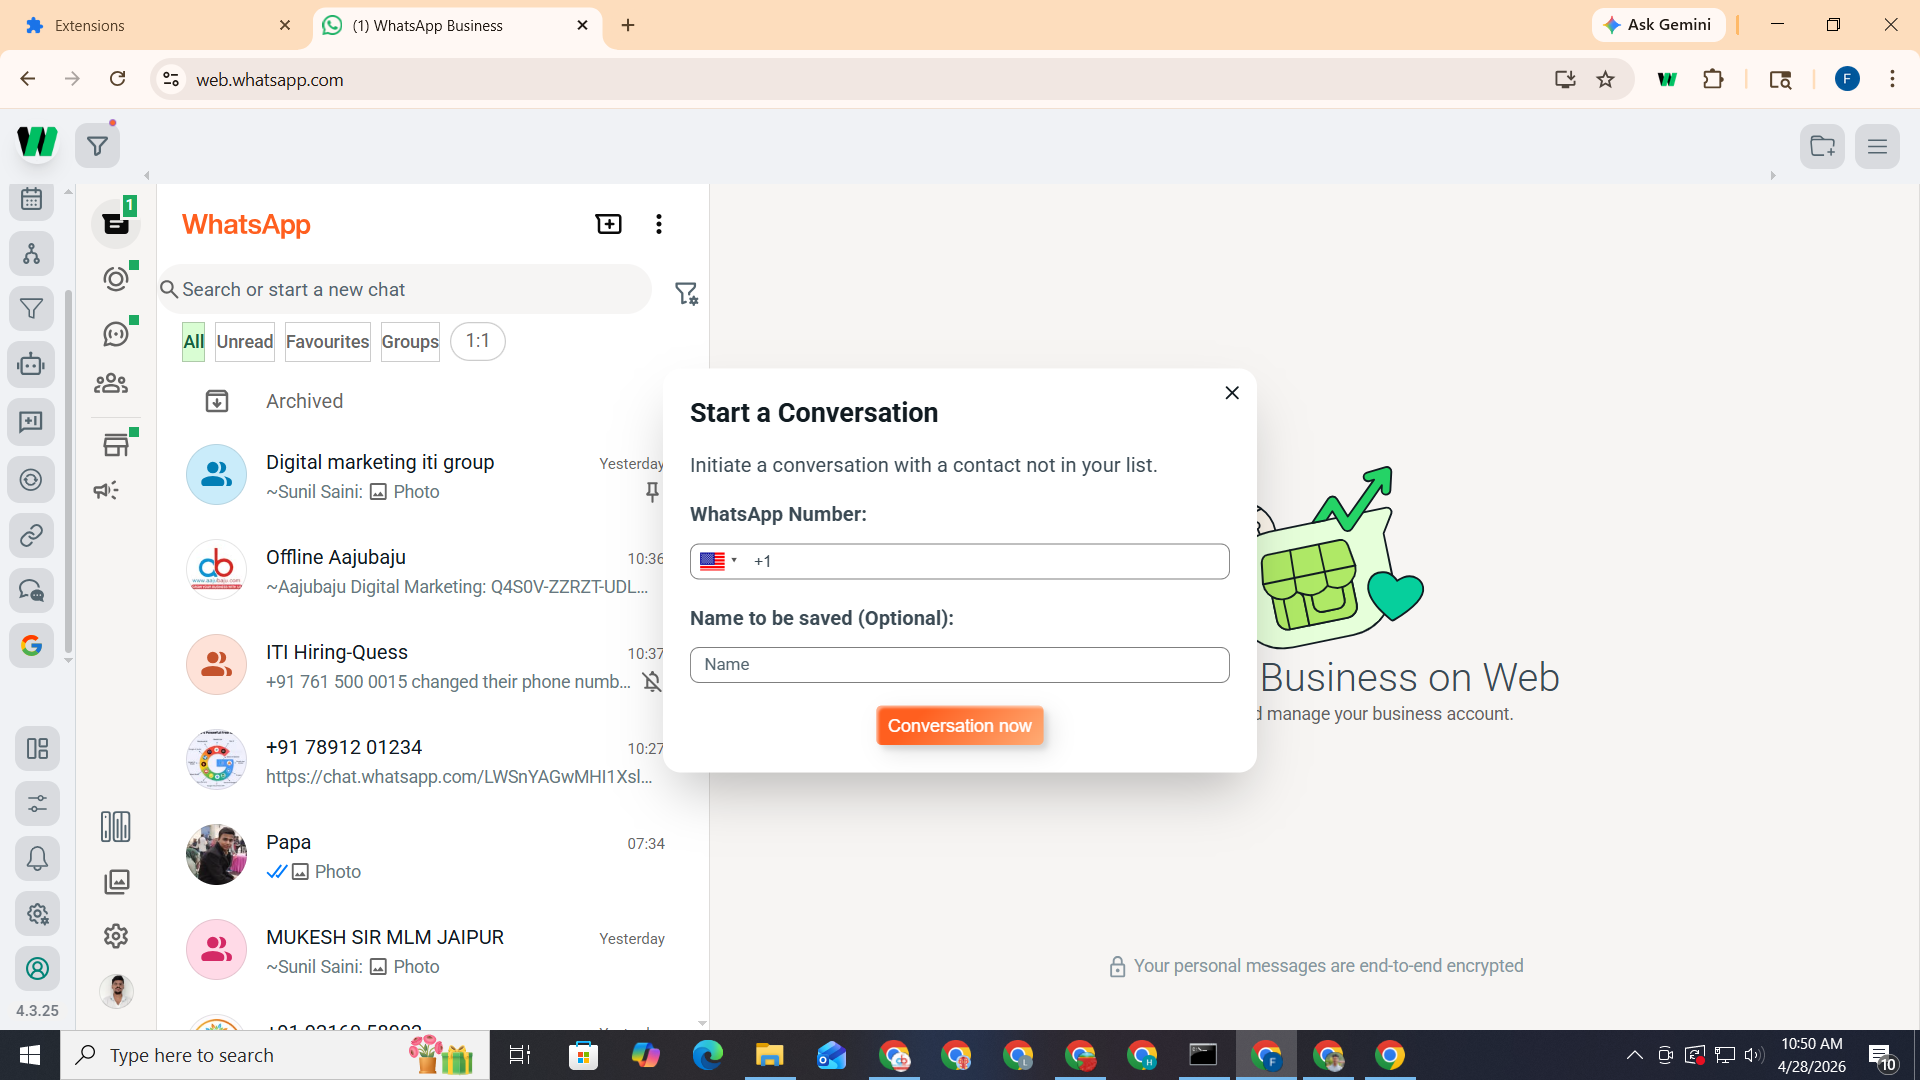Click the Google icon in left sidebar

click(32, 645)
